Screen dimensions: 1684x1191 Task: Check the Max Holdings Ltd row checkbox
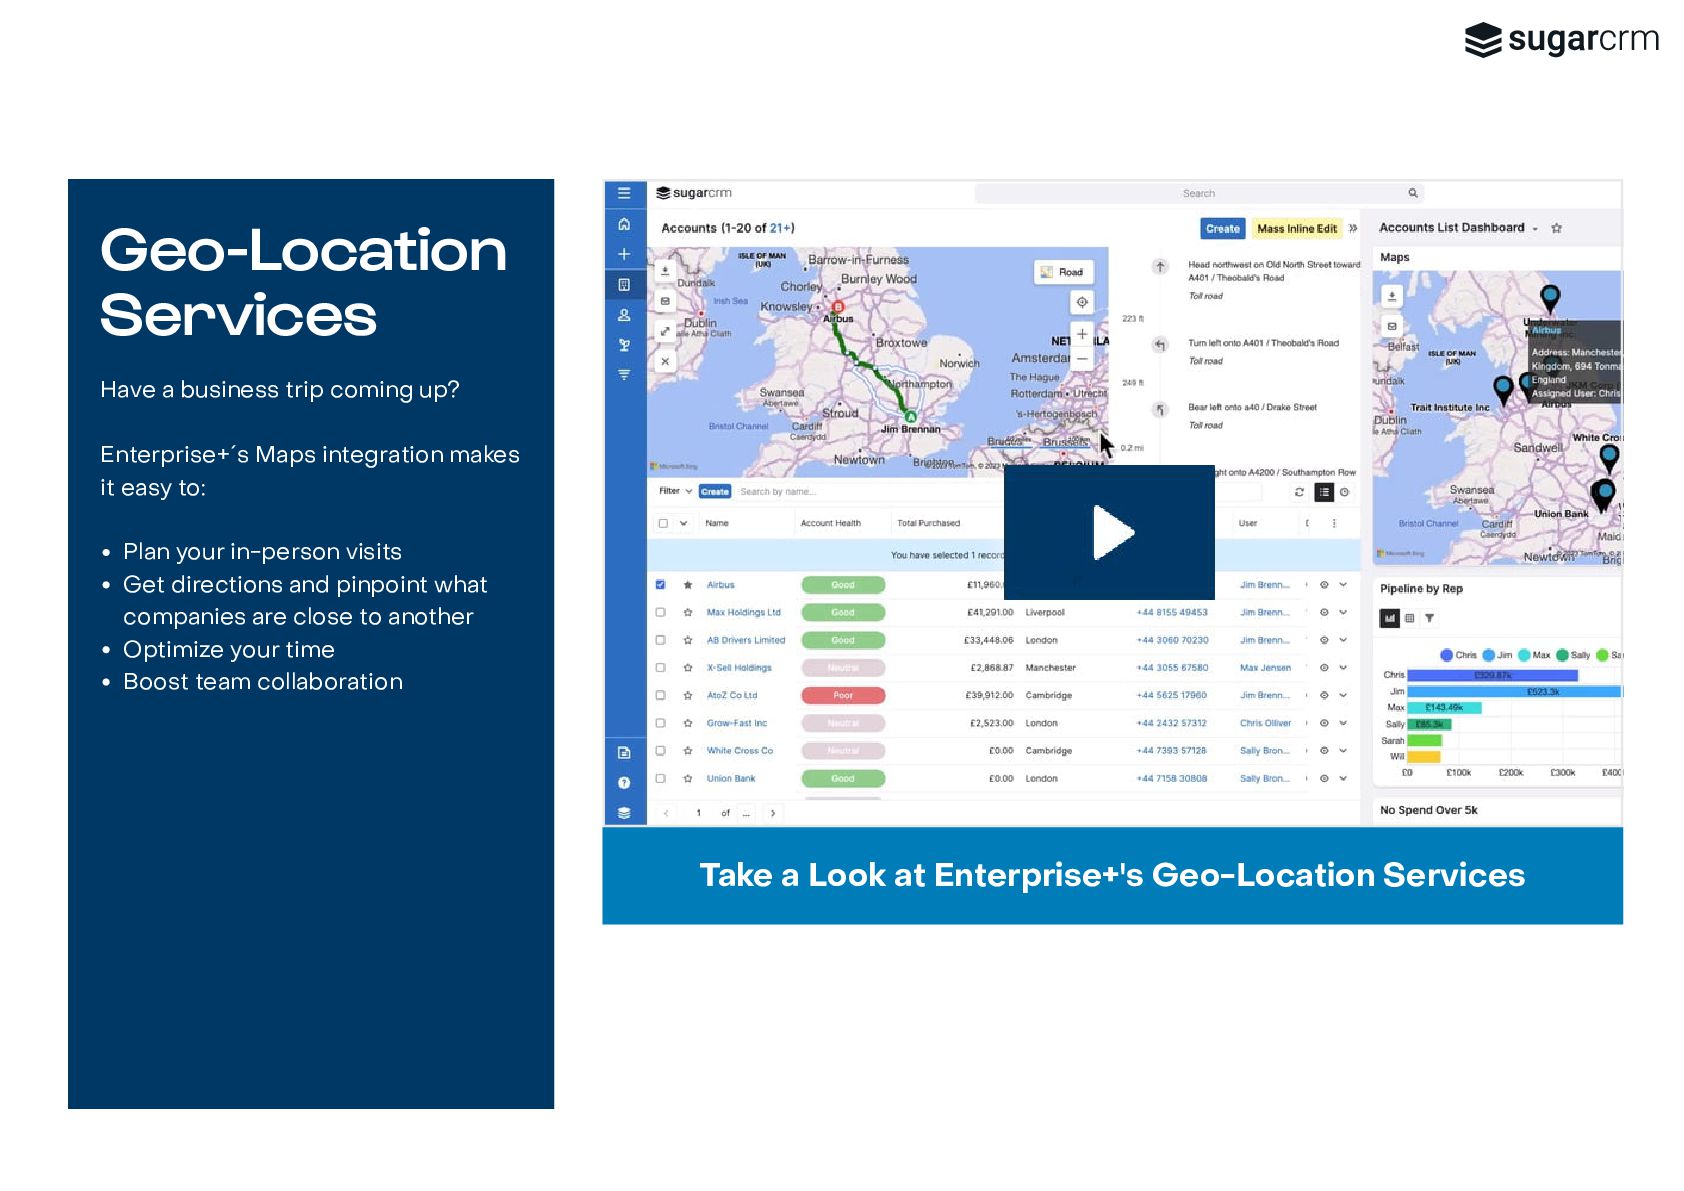pos(660,612)
